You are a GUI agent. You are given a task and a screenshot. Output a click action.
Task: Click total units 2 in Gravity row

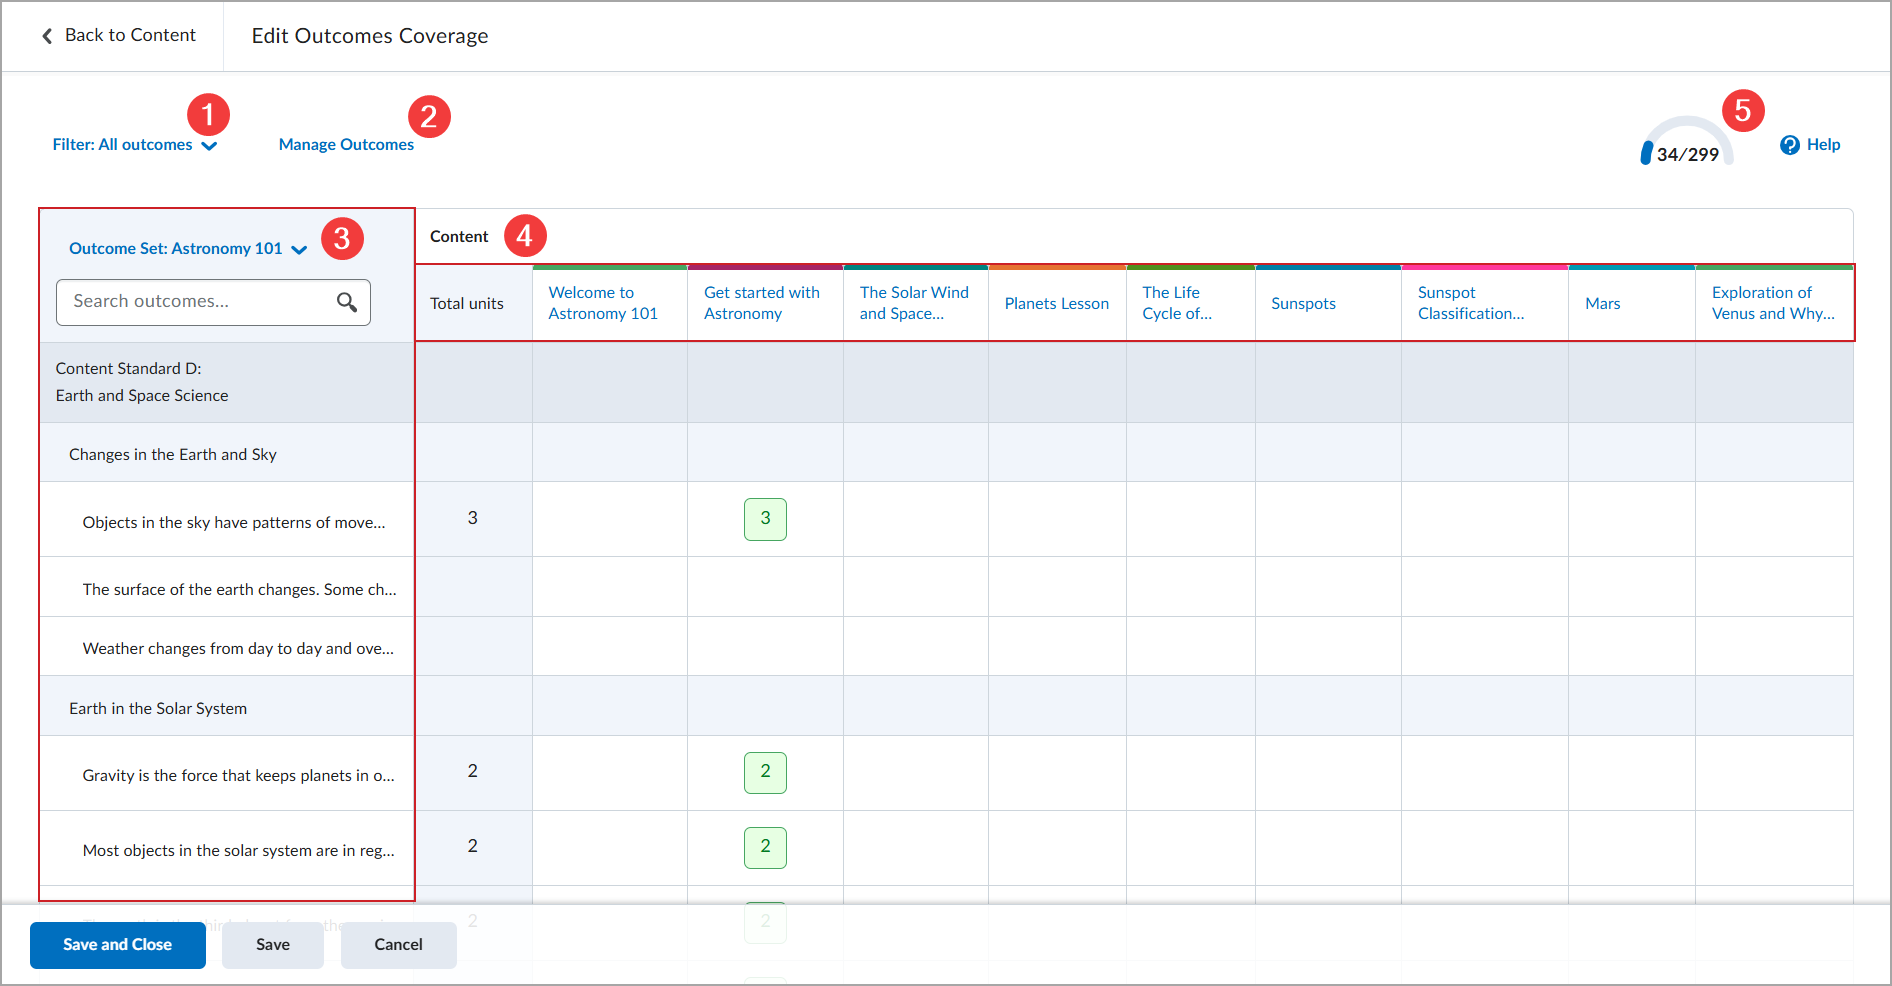point(473,771)
